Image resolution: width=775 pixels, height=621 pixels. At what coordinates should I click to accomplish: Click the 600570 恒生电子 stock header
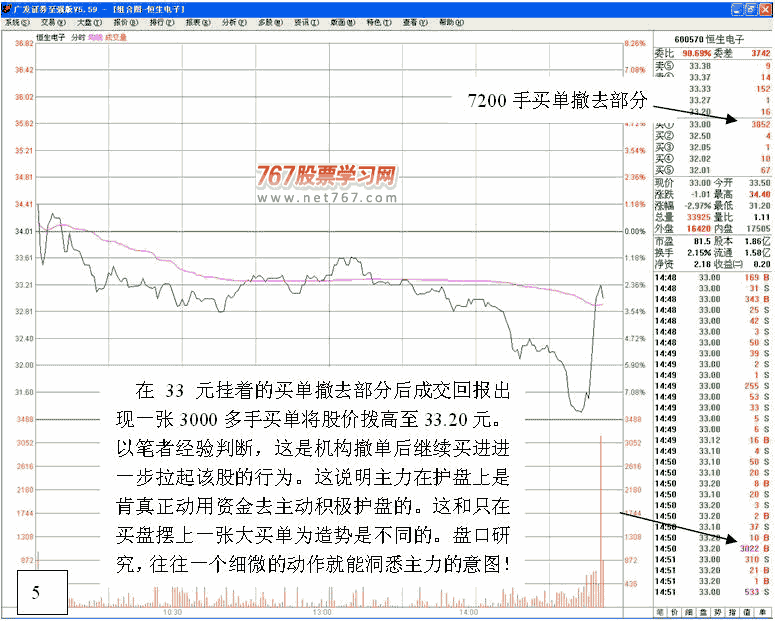pyautogui.click(x=709, y=40)
